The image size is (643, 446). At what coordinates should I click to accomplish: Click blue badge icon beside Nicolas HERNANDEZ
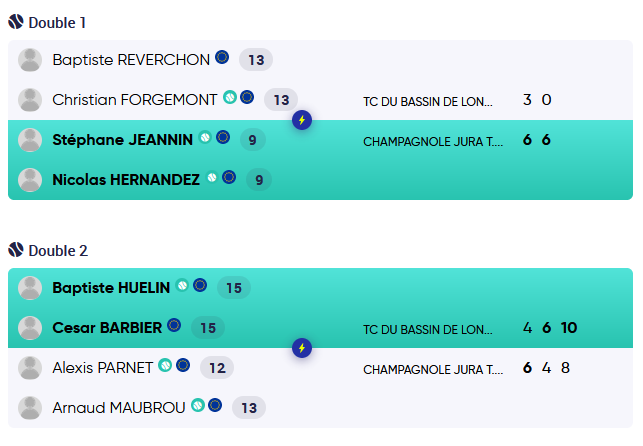[x=229, y=177]
